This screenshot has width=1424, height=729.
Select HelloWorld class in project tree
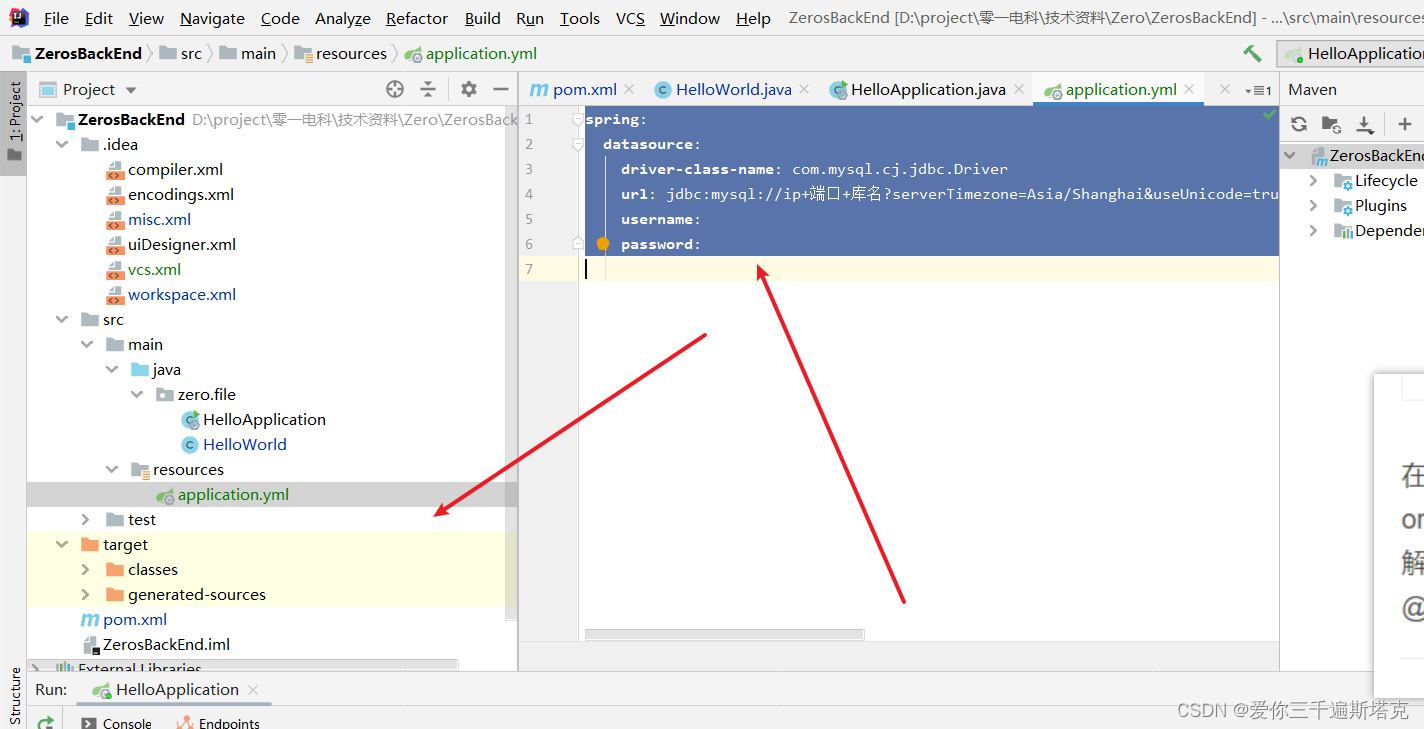(x=244, y=444)
